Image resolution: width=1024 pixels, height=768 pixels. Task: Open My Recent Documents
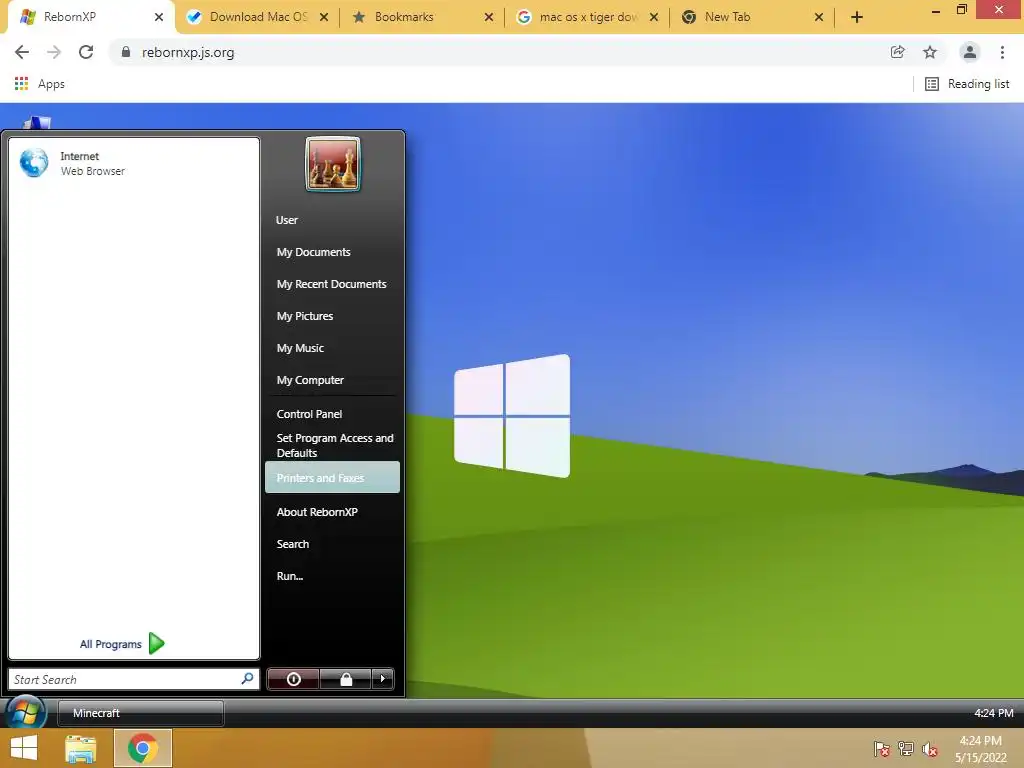pyautogui.click(x=332, y=284)
